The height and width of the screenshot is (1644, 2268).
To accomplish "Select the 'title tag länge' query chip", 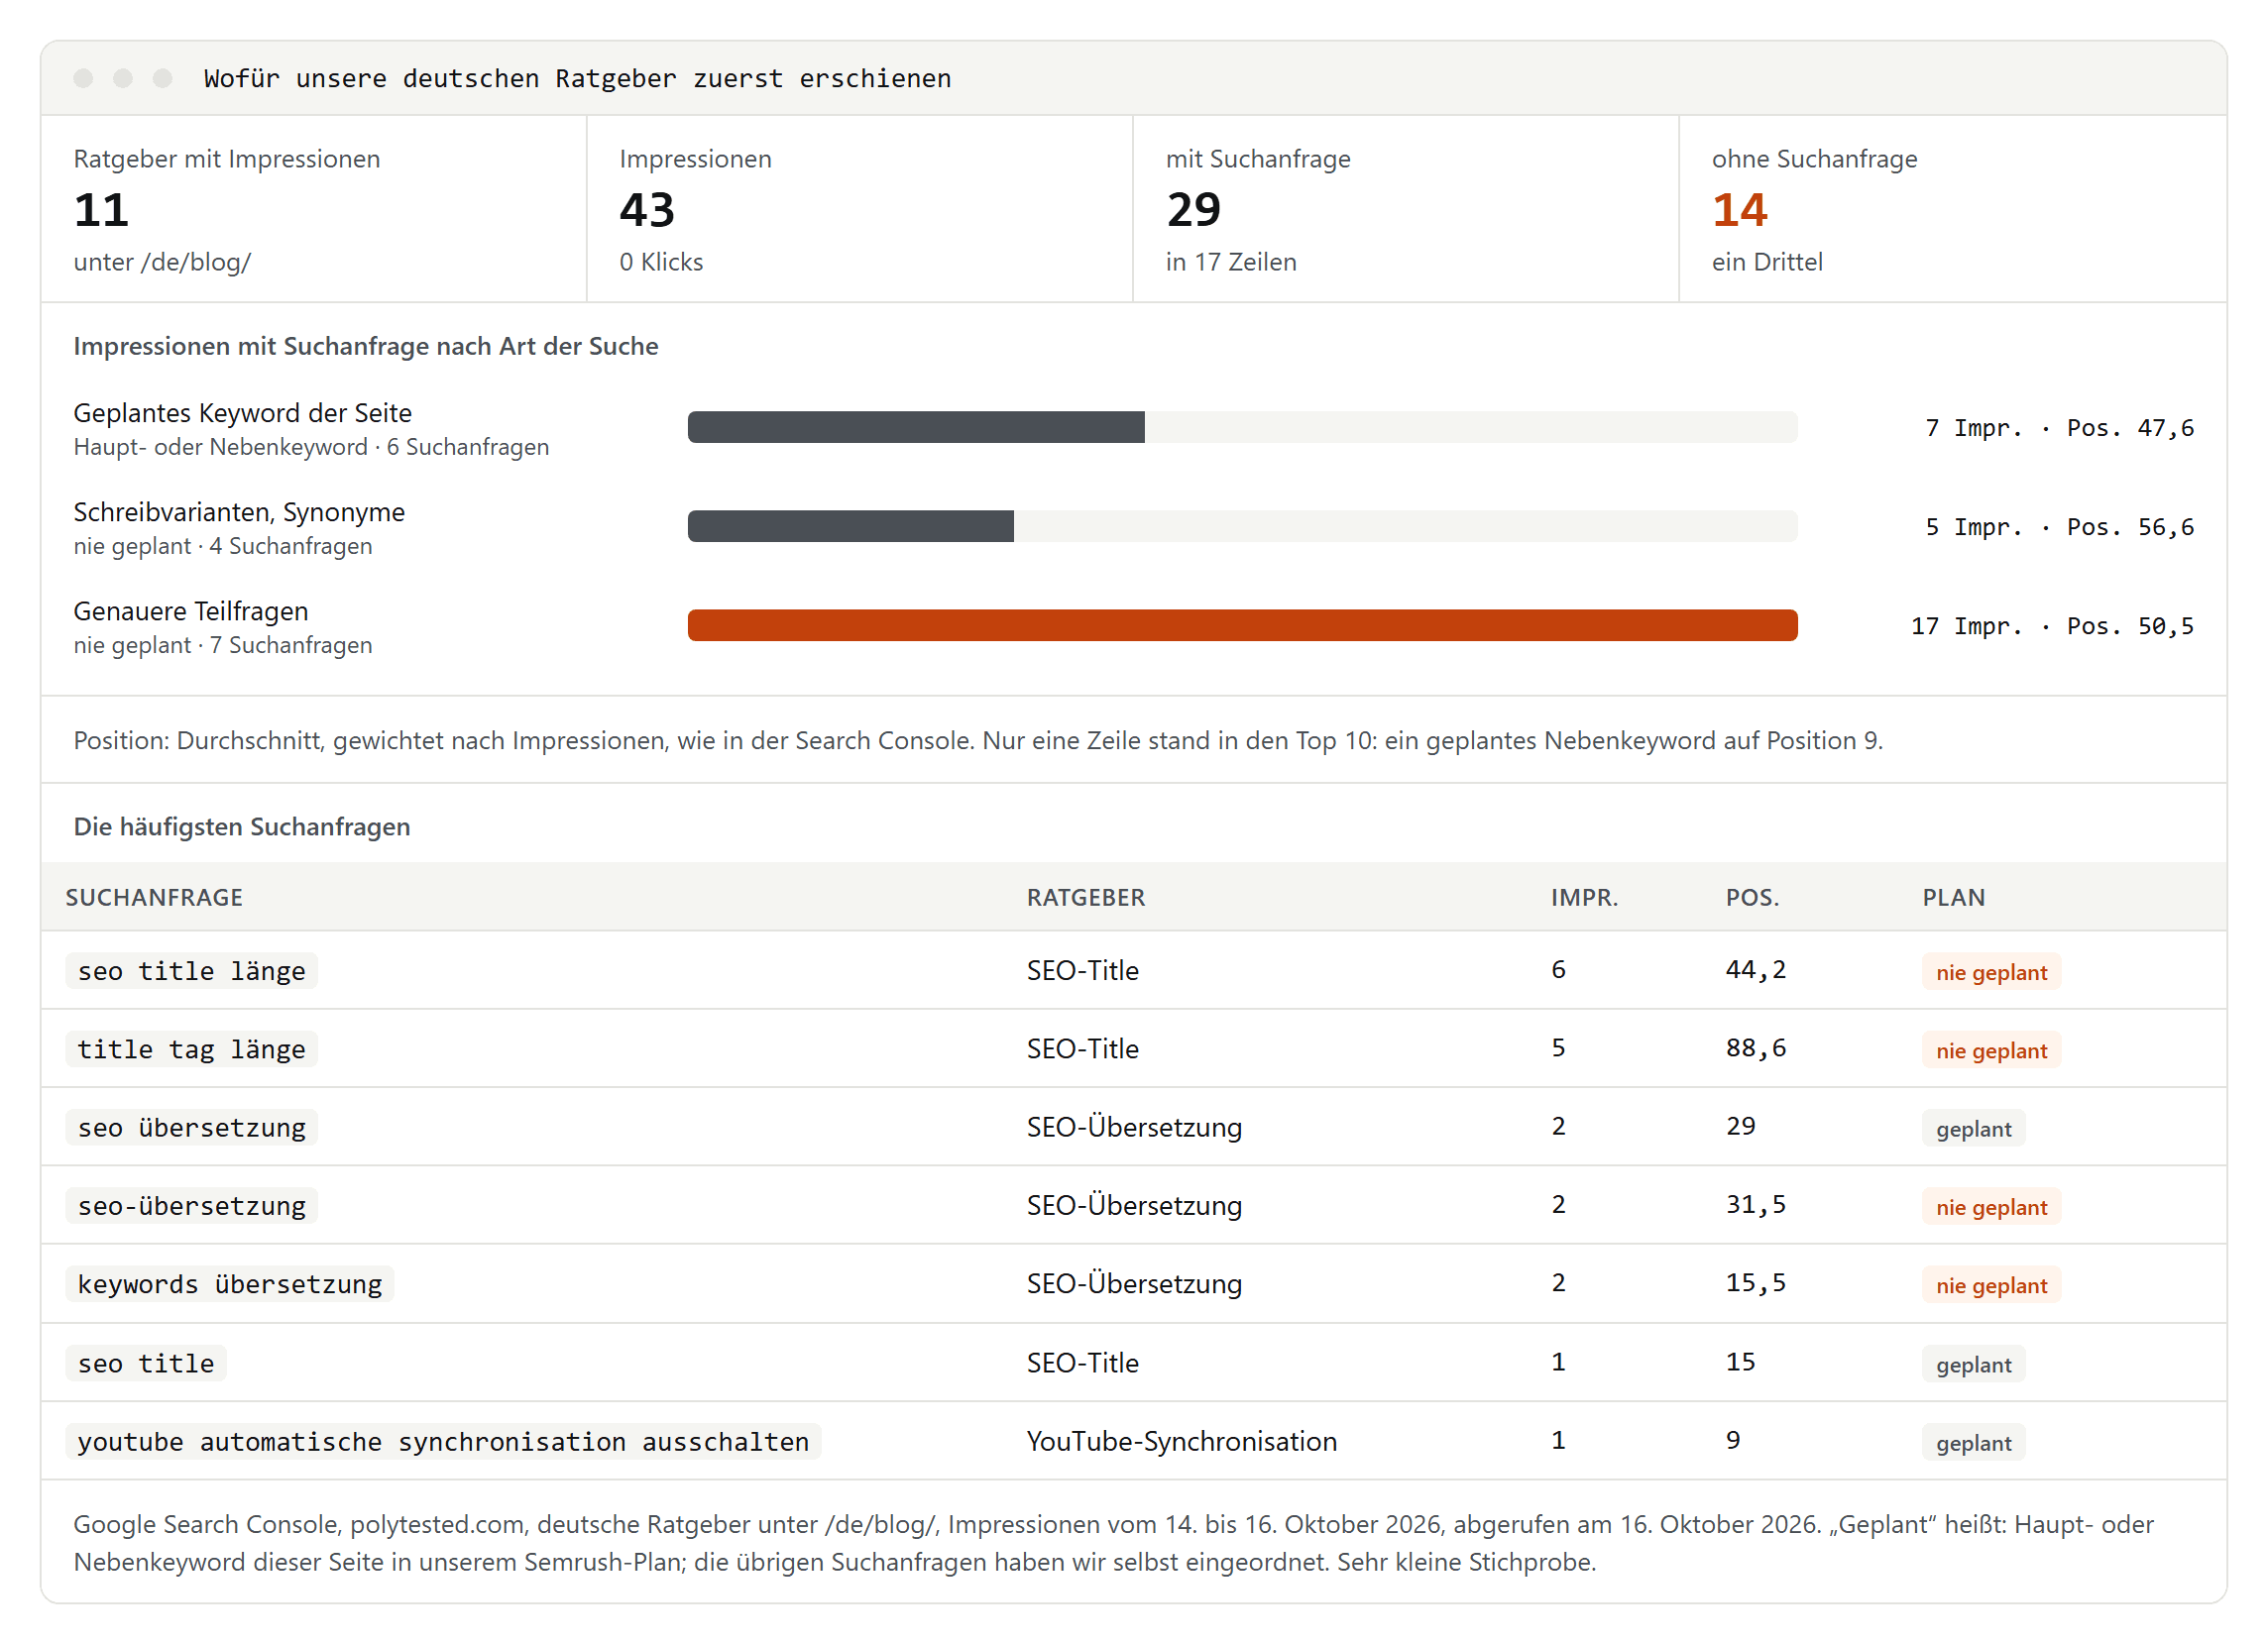I will [x=192, y=1049].
